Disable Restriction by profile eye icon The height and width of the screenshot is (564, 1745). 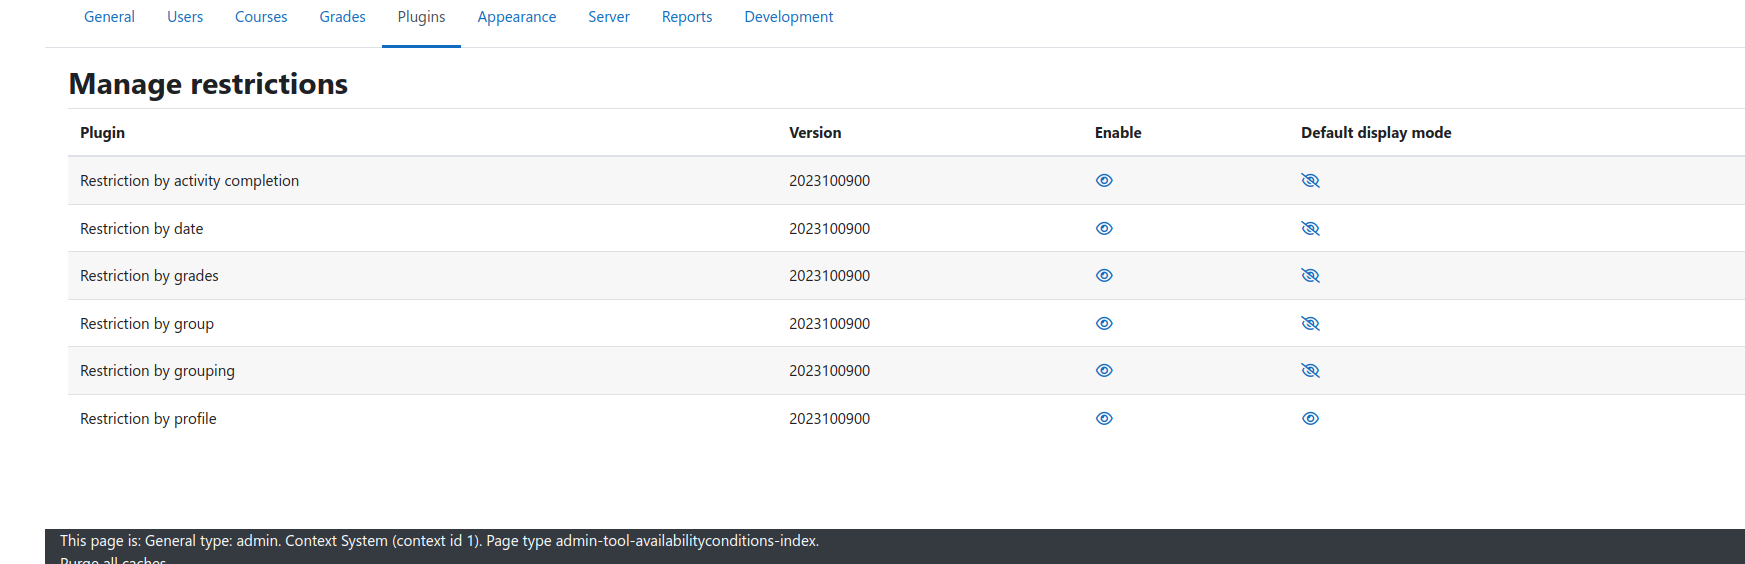(1104, 419)
